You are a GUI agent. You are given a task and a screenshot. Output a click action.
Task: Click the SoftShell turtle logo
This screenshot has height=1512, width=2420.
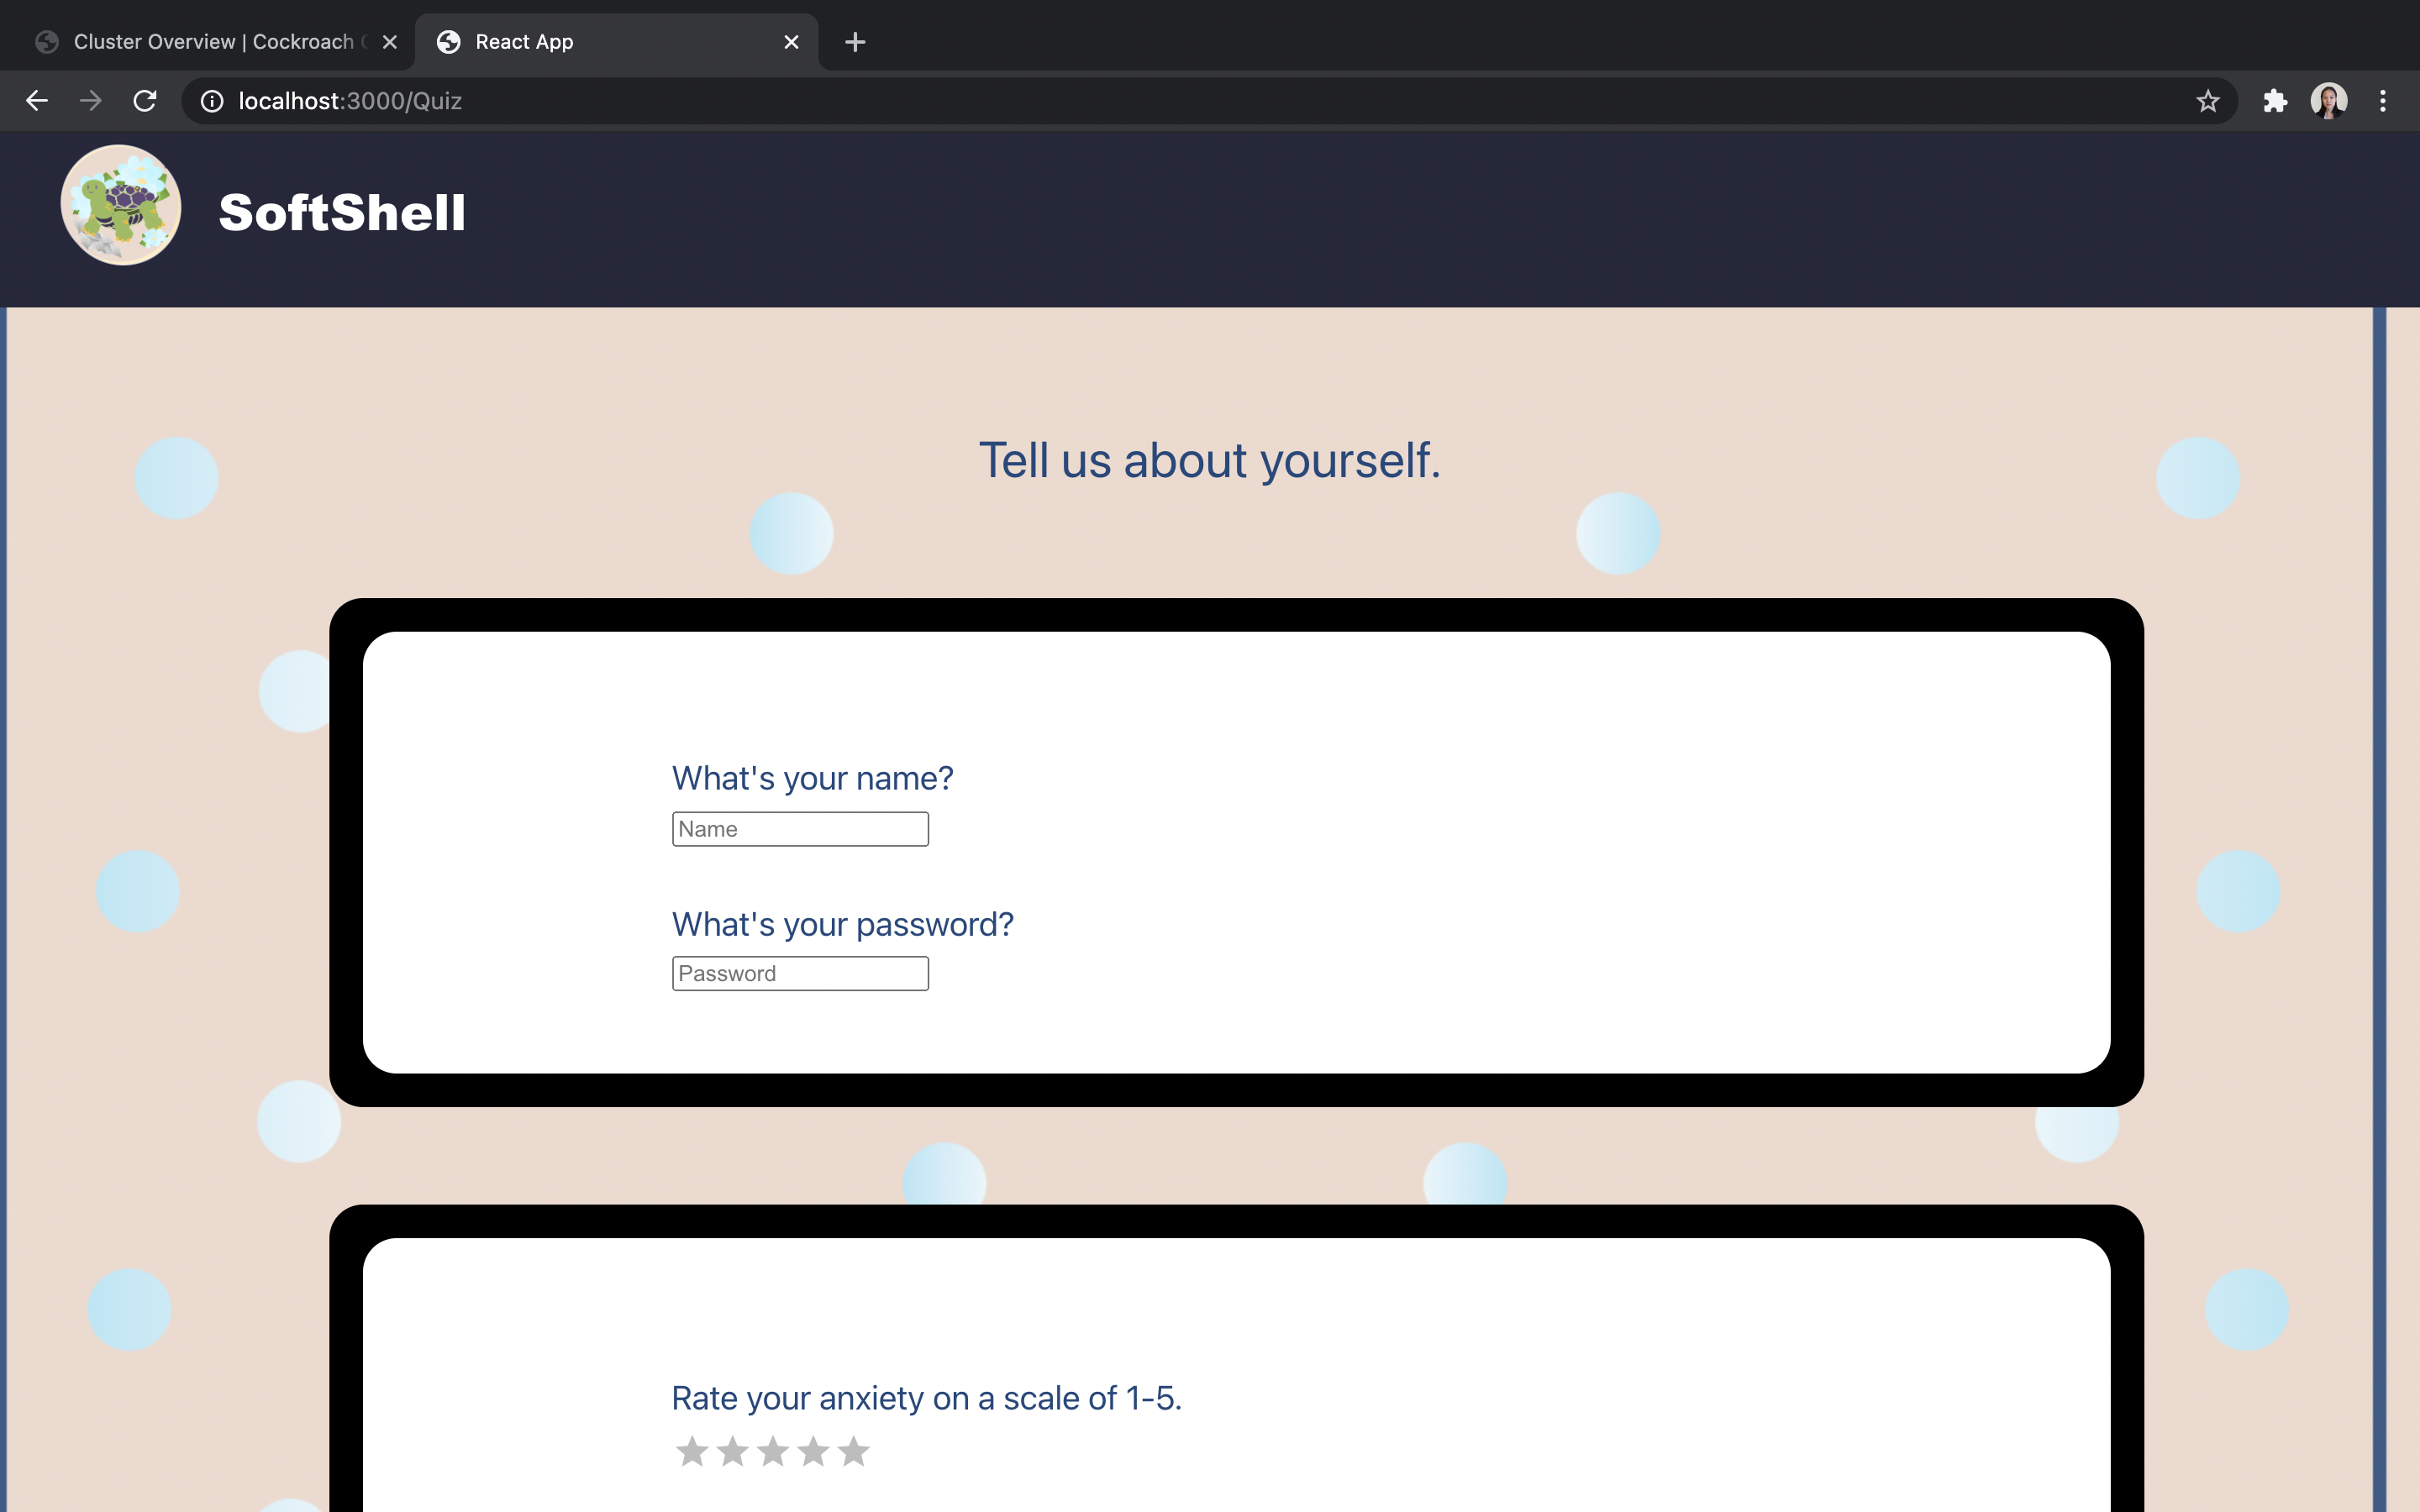(121, 205)
